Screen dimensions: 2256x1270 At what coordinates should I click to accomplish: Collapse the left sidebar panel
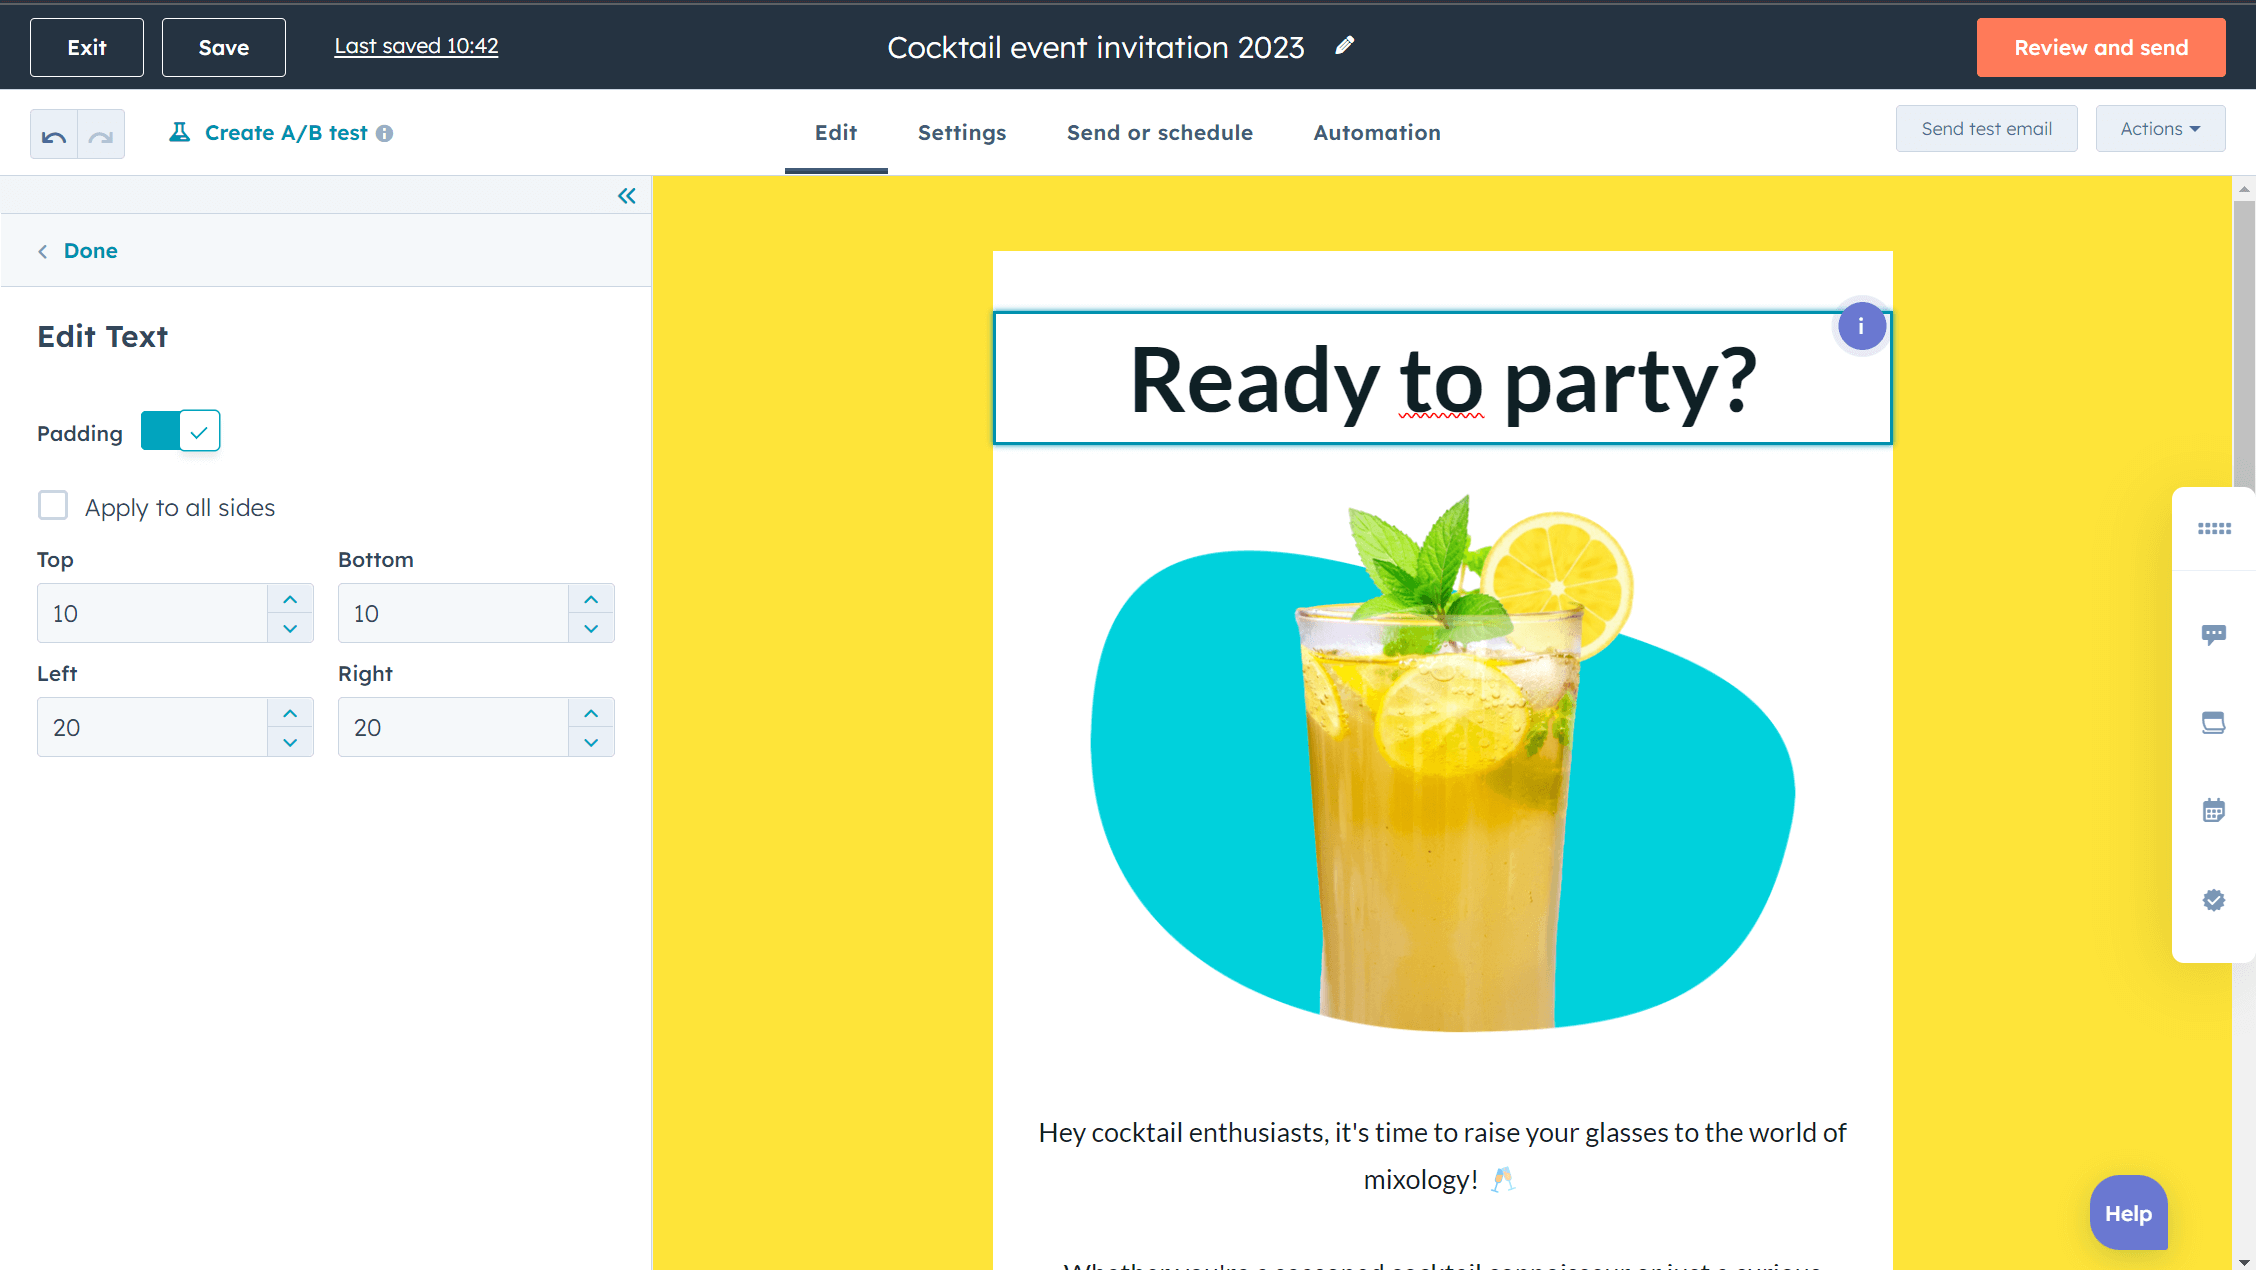(x=627, y=196)
